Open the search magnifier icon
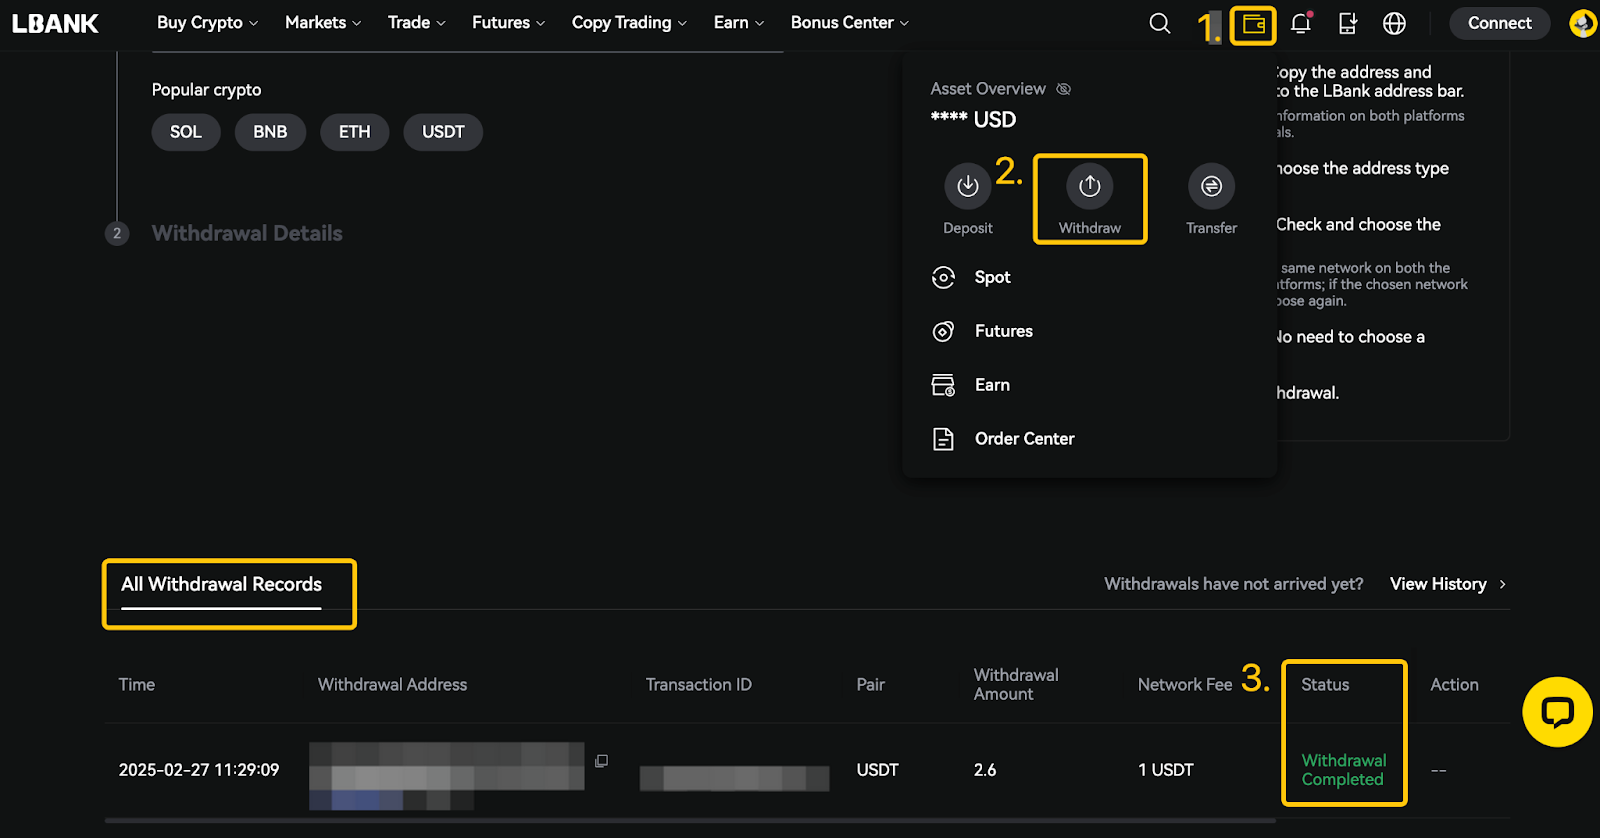 (1159, 23)
